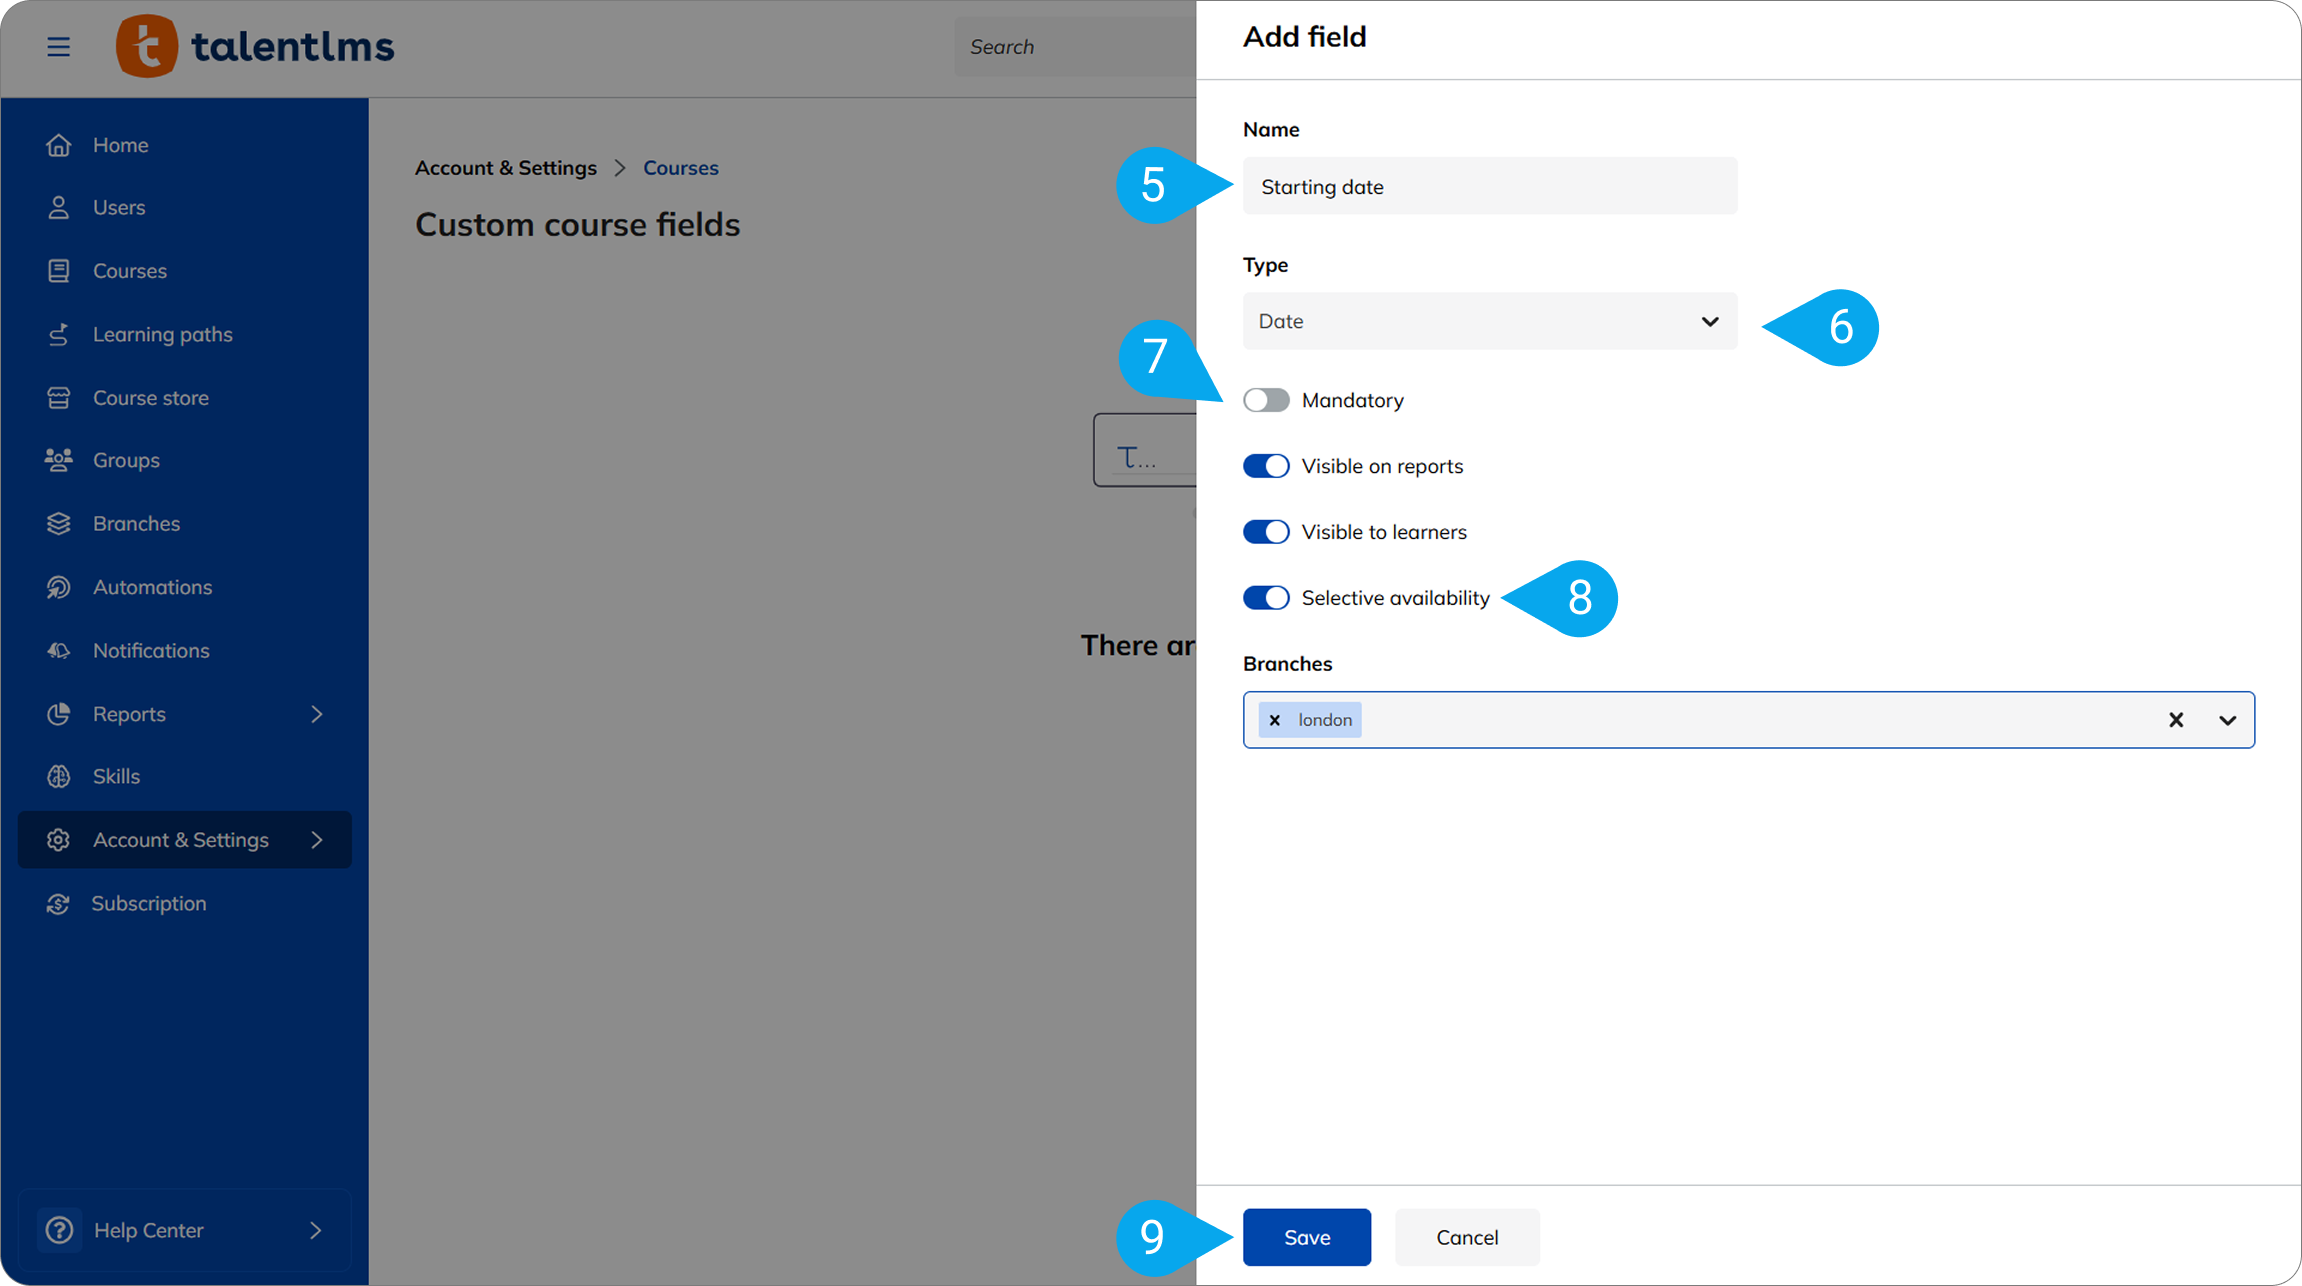Screen dimensions: 2302x1286
Task: Enable the Mandatory toggle
Action: (x=1266, y=399)
